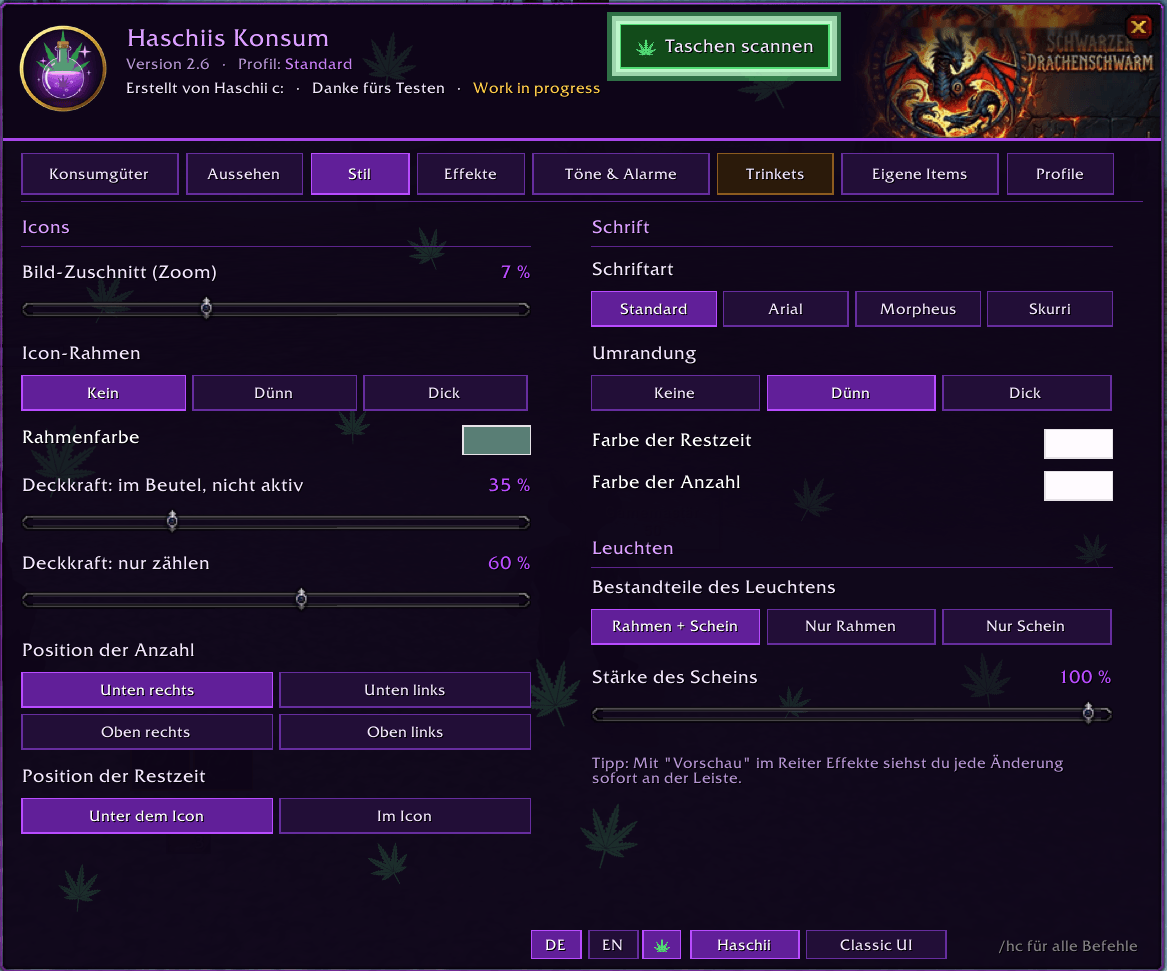The height and width of the screenshot is (971, 1167).
Task: Select Im Icon for Restzeit position
Action: click(x=405, y=816)
